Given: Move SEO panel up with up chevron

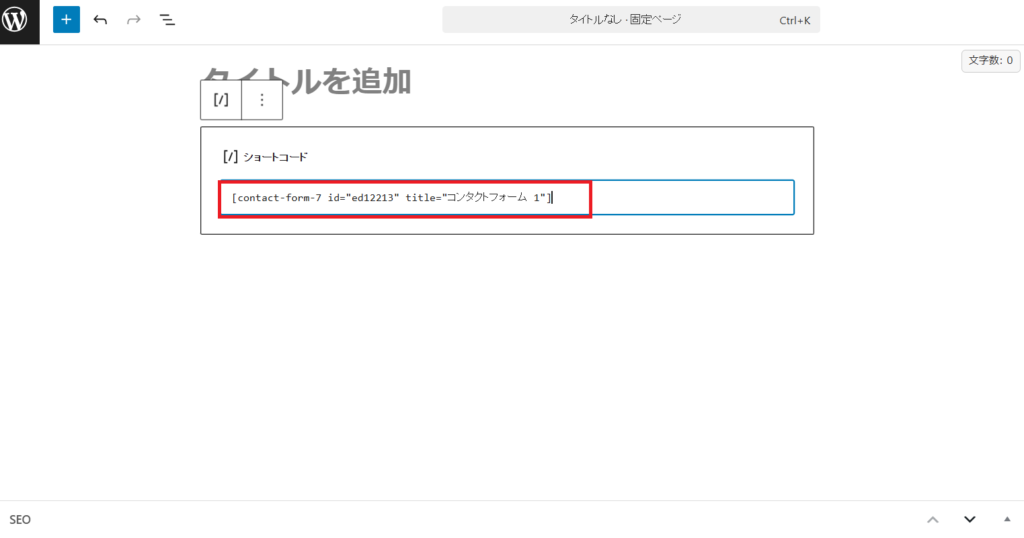Looking at the screenshot, I should point(932,520).
